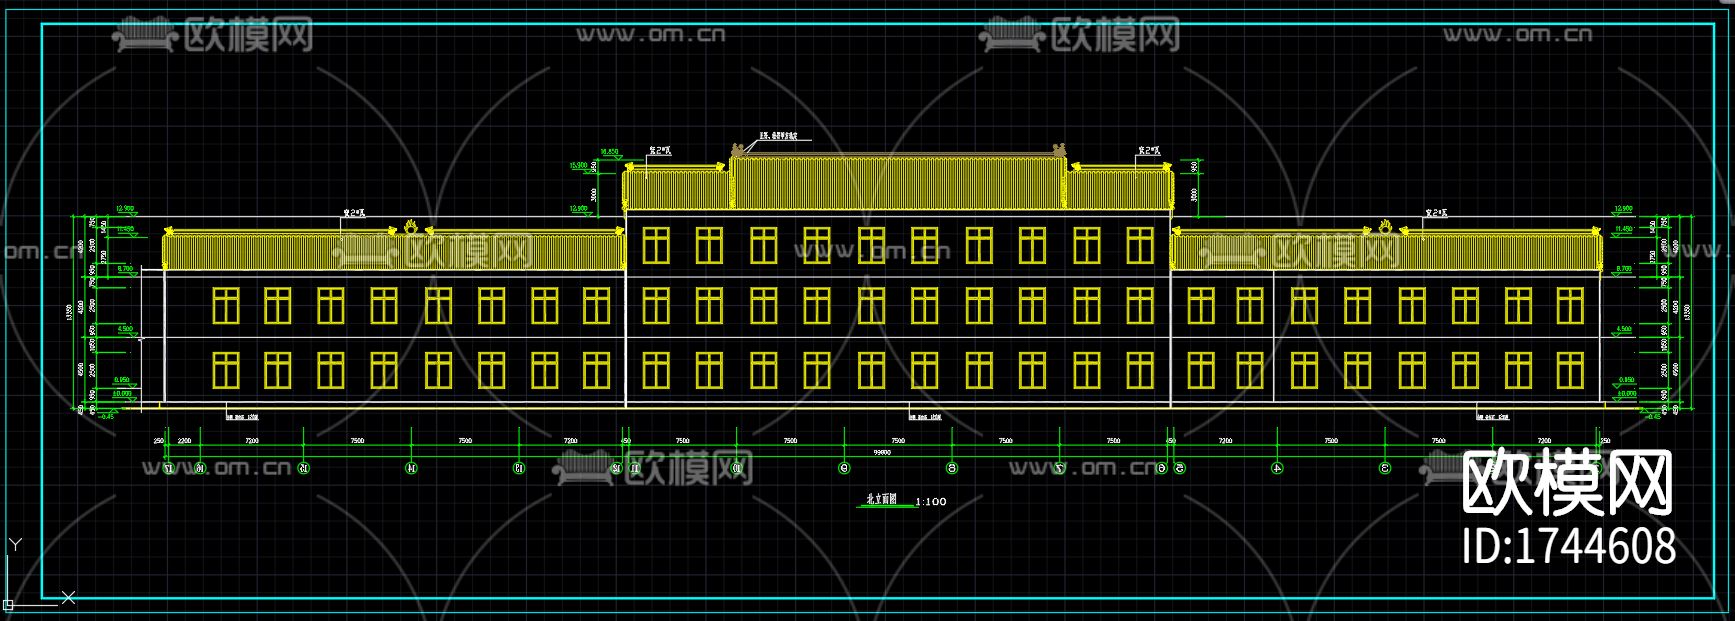Select axis bubble number 10
Image resolution: width=1735 pixels, height=621 pixels.
coord(737,467)
